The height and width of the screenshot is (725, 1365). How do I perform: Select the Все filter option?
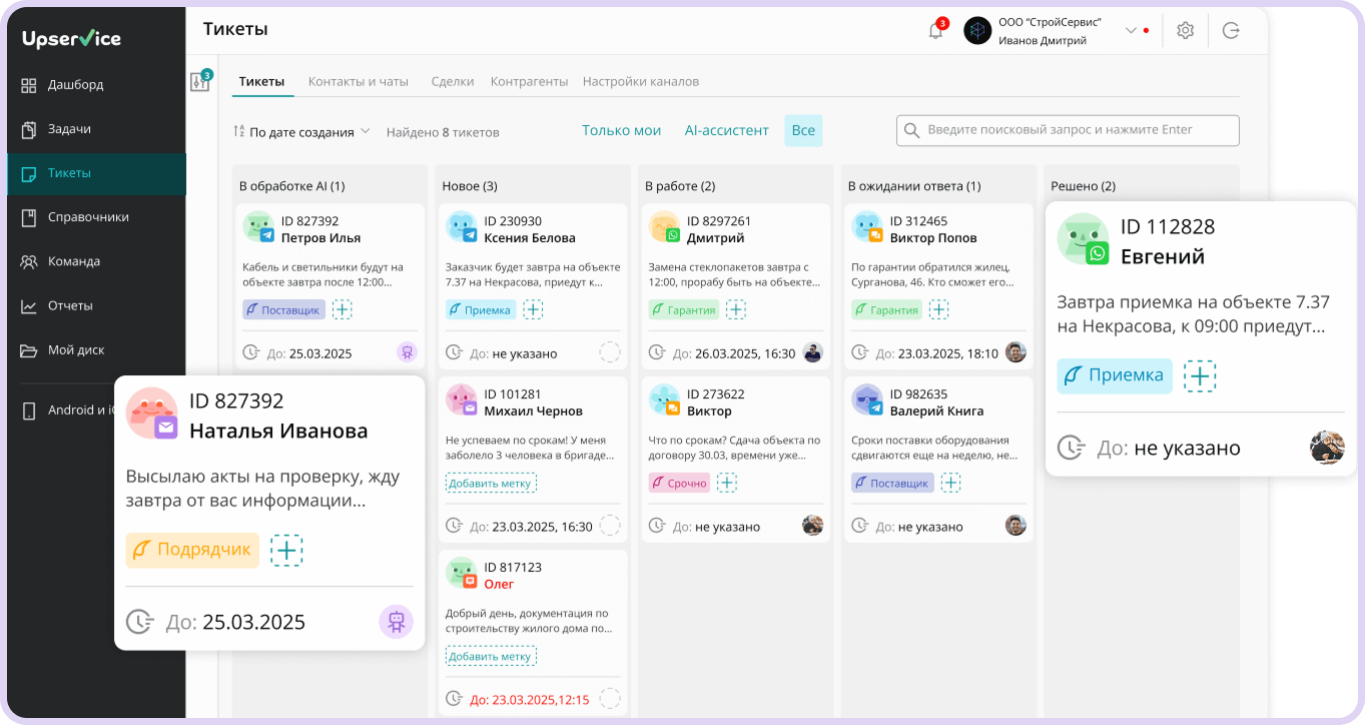click(803, 131)
